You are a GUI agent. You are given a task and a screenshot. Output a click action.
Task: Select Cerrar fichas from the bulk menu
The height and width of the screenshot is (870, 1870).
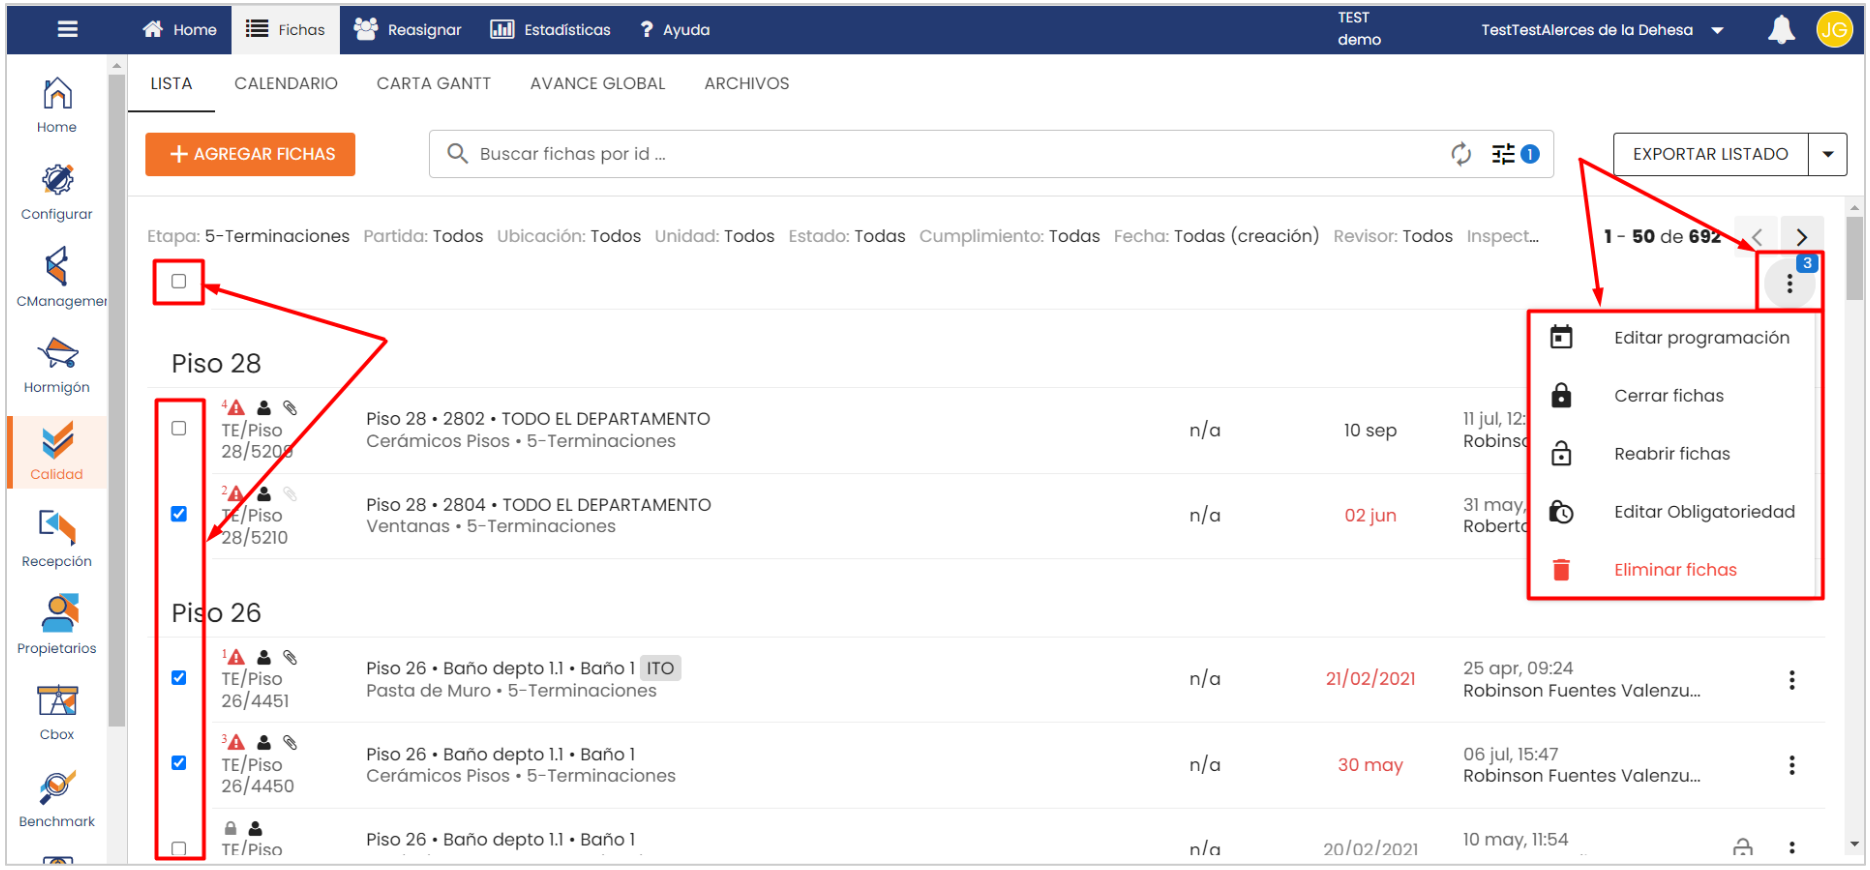pos(1668,396)
